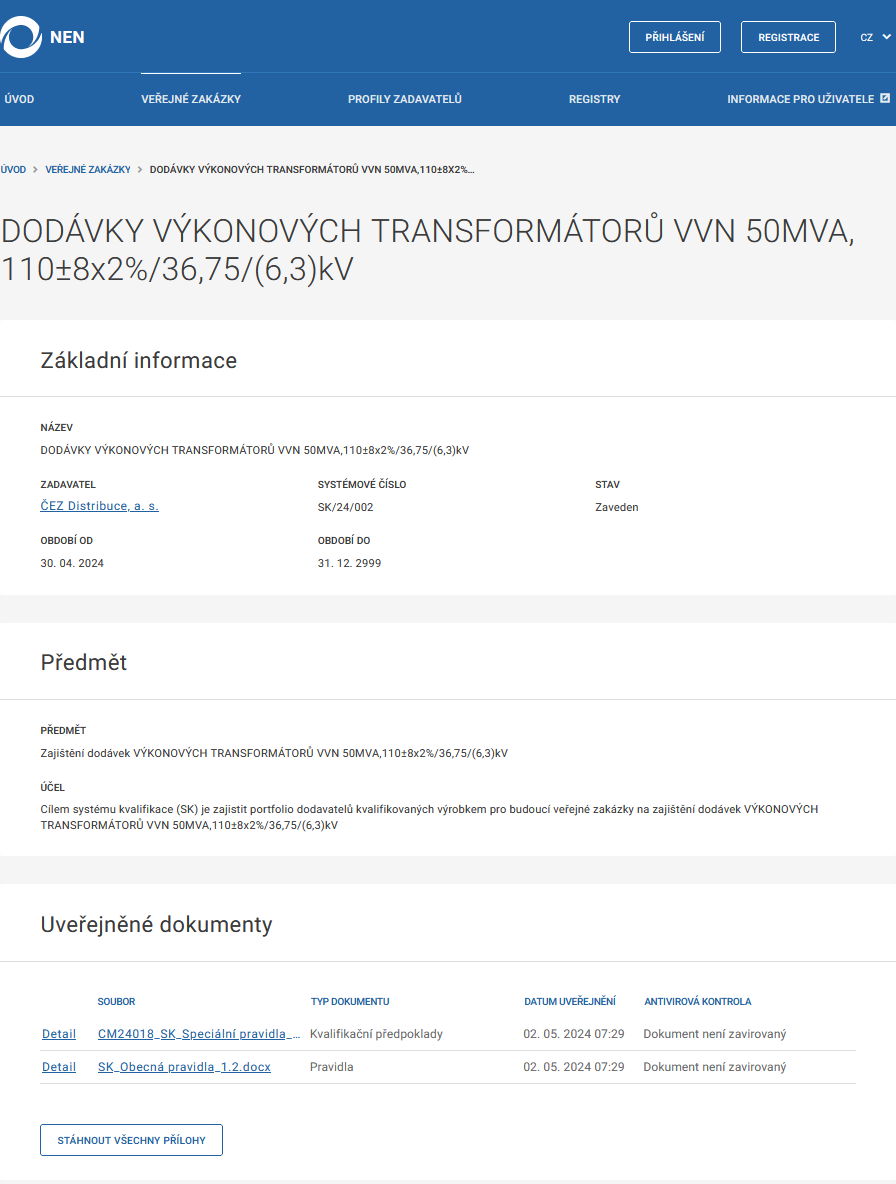
Task: Click the NEN logo
Action: 44,37
